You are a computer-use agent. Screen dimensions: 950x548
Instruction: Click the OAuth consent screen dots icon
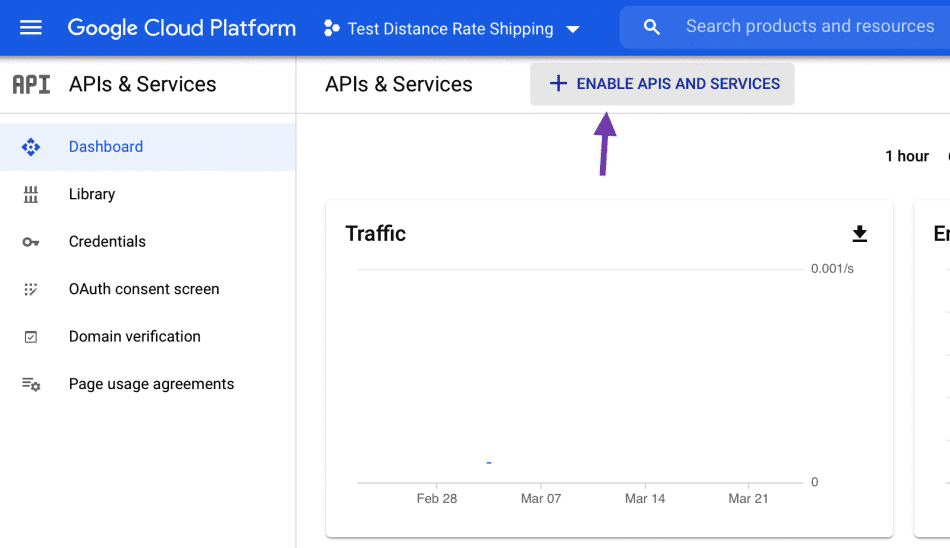click(x=31, y=289)
